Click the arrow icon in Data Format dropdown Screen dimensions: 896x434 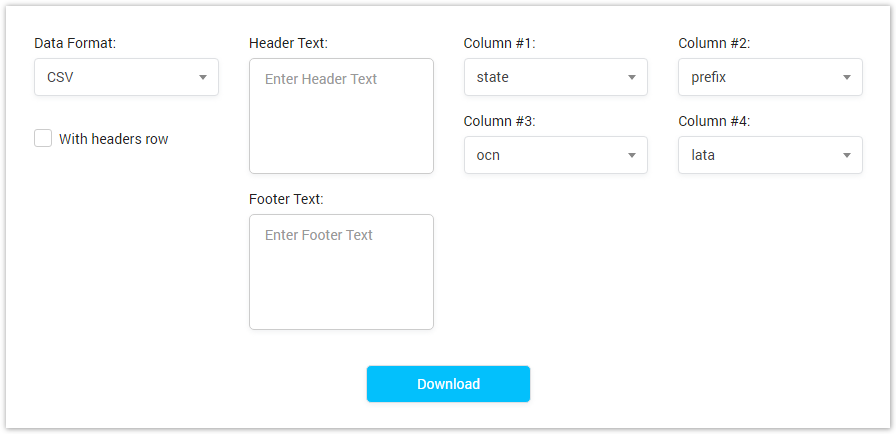pos(202,77)
